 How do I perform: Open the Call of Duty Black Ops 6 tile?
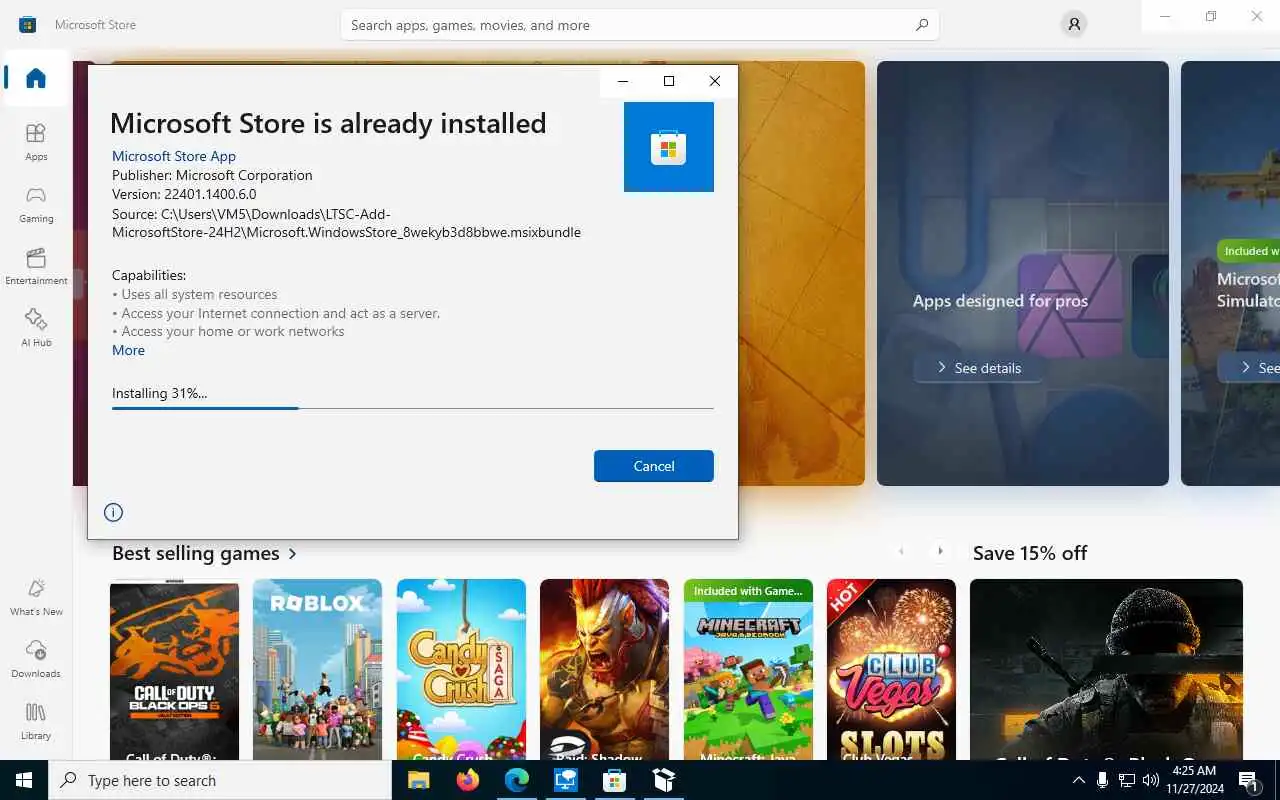point(174,669)
